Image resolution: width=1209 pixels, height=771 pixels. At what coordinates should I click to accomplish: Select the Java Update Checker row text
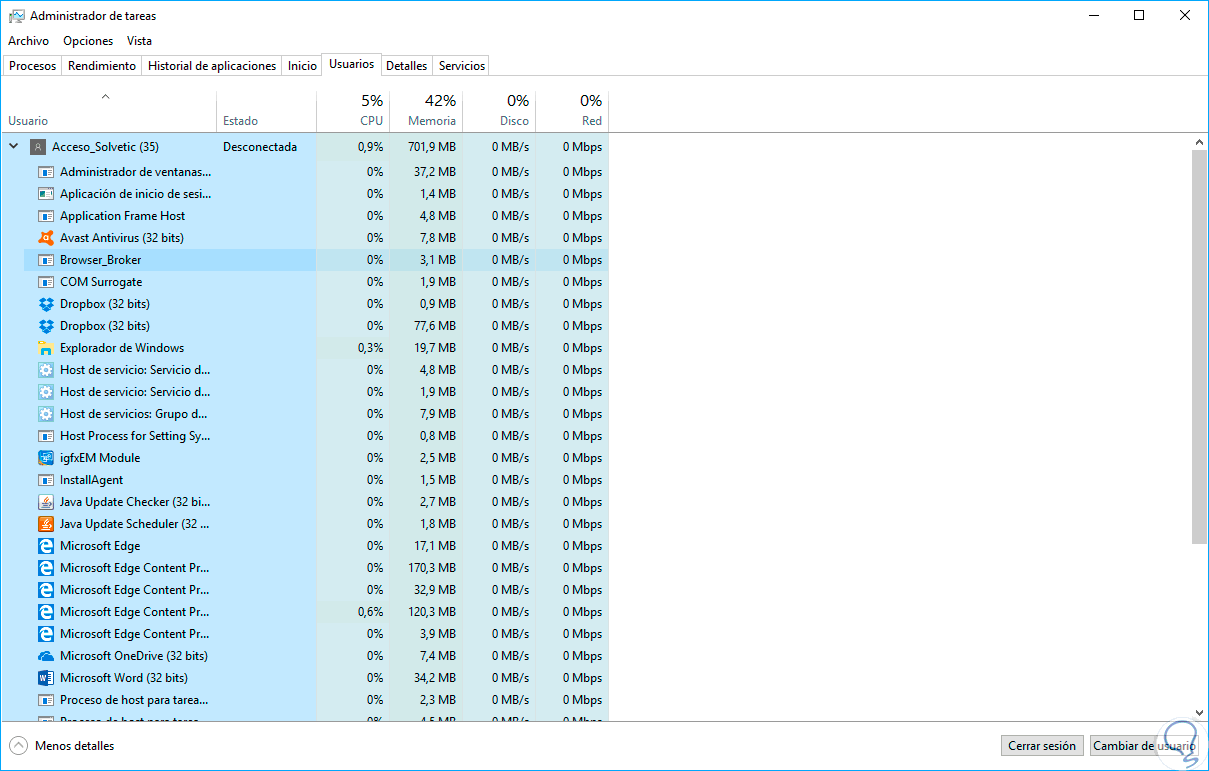135,502
